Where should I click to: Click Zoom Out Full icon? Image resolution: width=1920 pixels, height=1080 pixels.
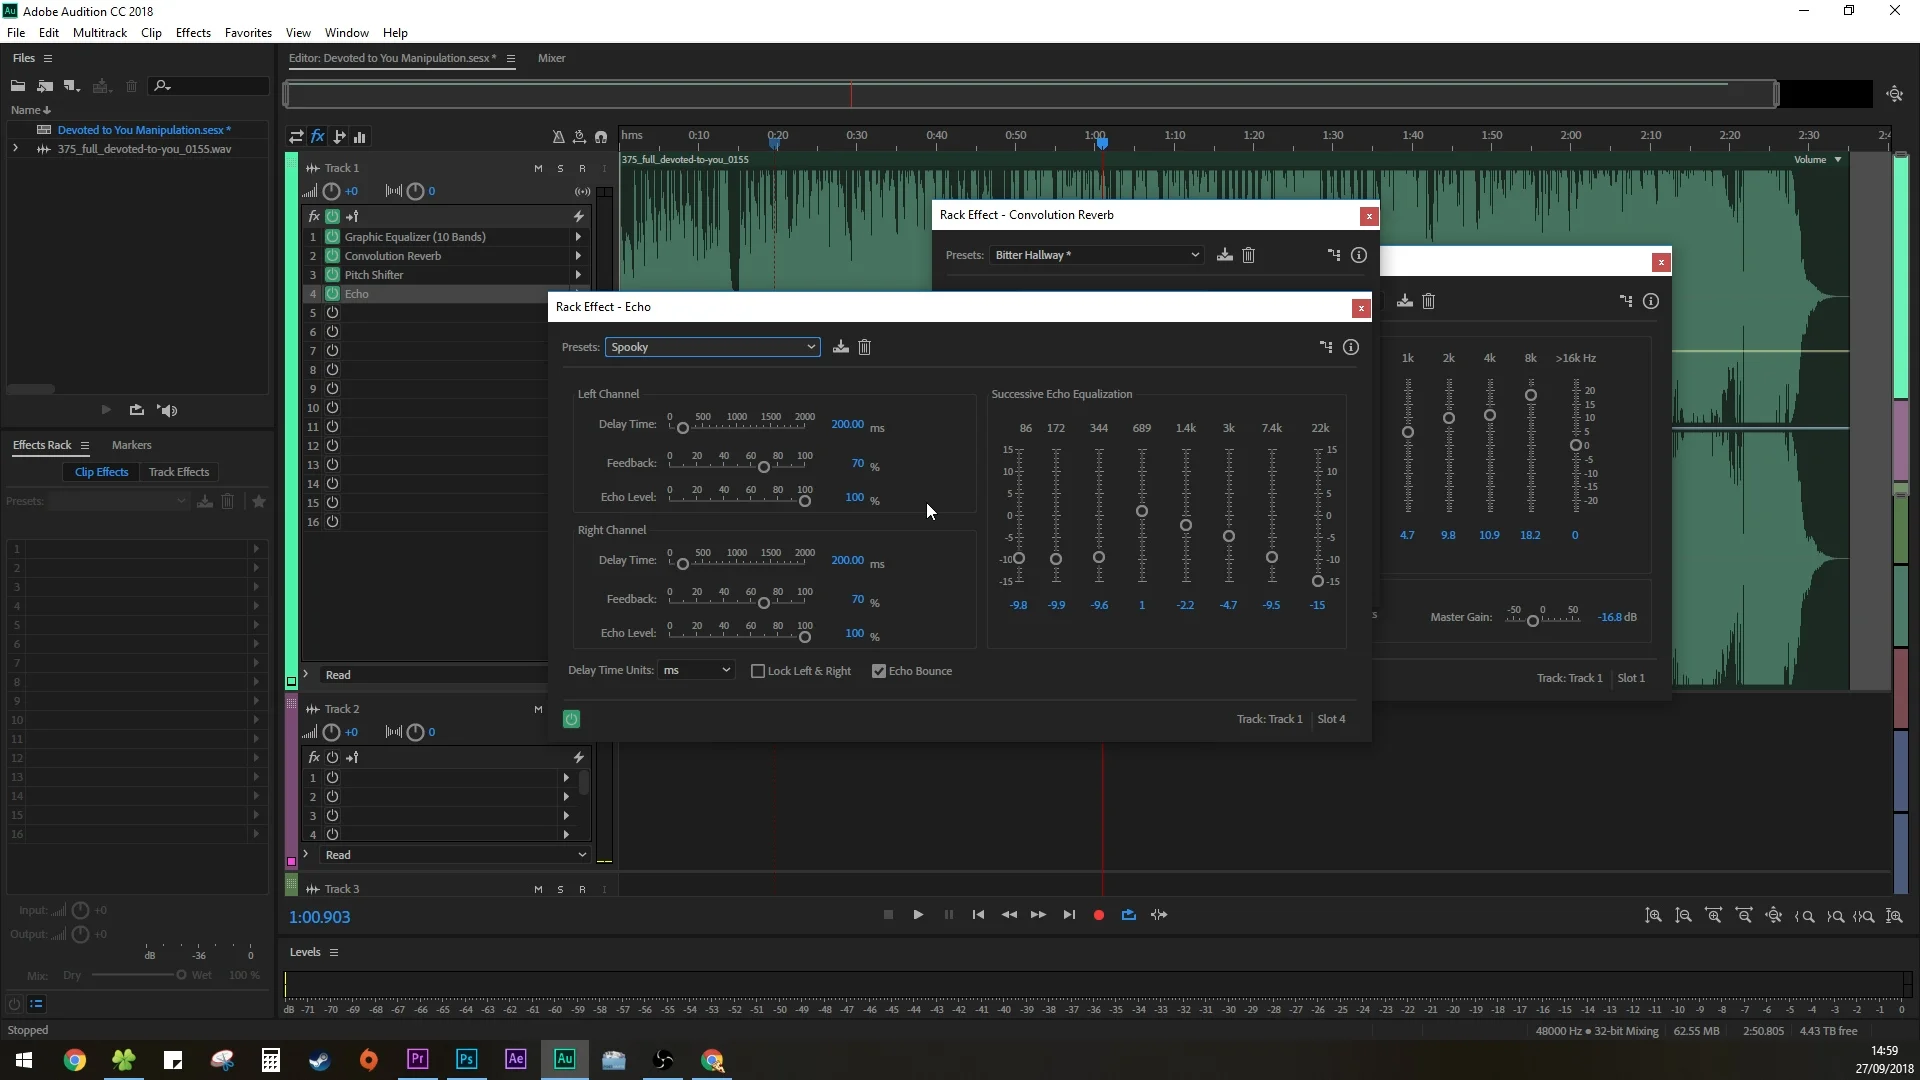1774,916
